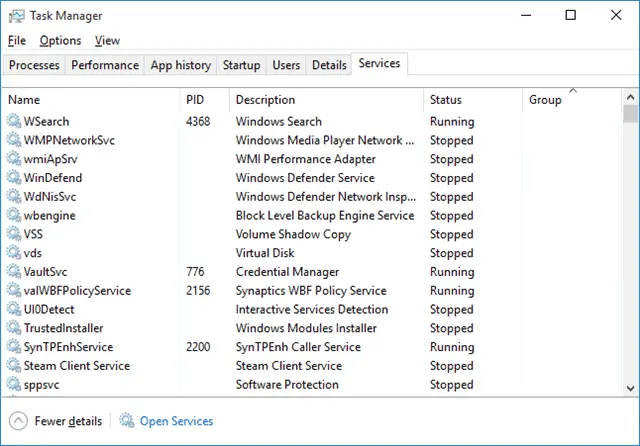Click PID 2156 of valWBFPolicyService
The height and width of the screenshot is (446, 640).
198,290
